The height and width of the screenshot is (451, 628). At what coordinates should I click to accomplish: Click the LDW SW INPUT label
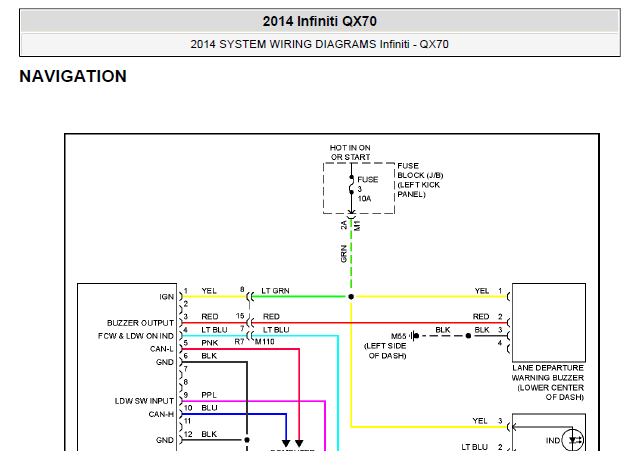pos(144,401)
